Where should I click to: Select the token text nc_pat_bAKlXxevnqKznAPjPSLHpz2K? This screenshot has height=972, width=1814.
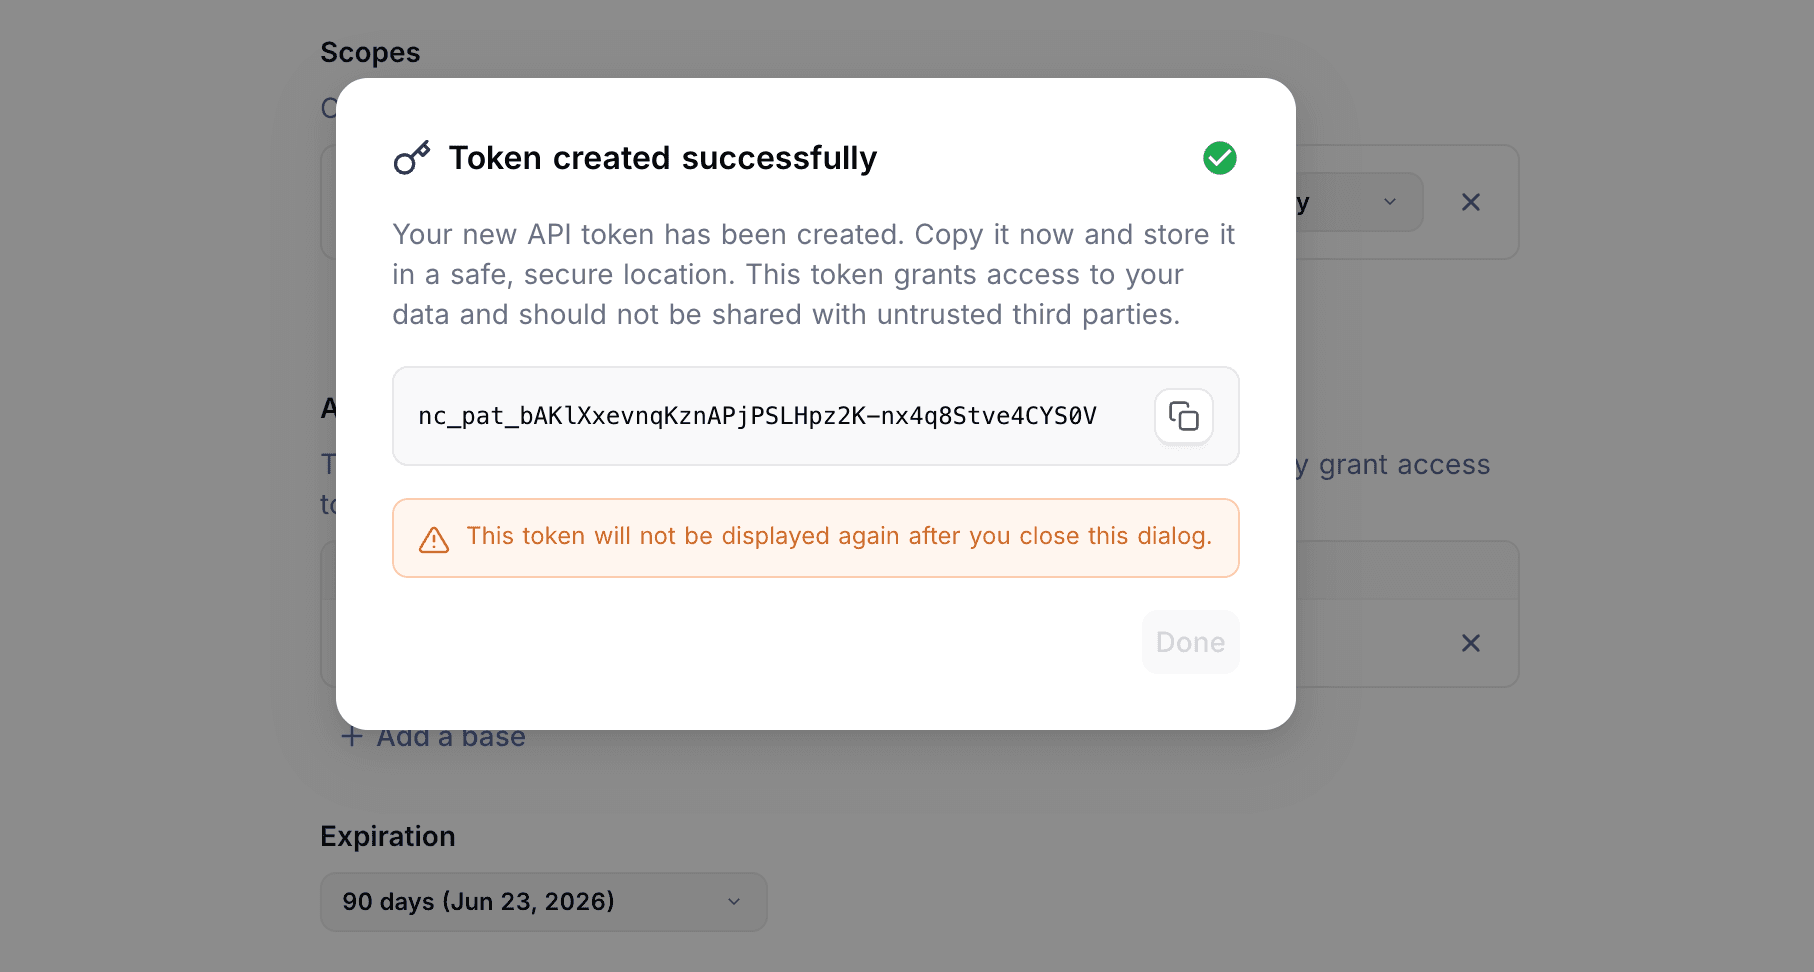[758, 416]
